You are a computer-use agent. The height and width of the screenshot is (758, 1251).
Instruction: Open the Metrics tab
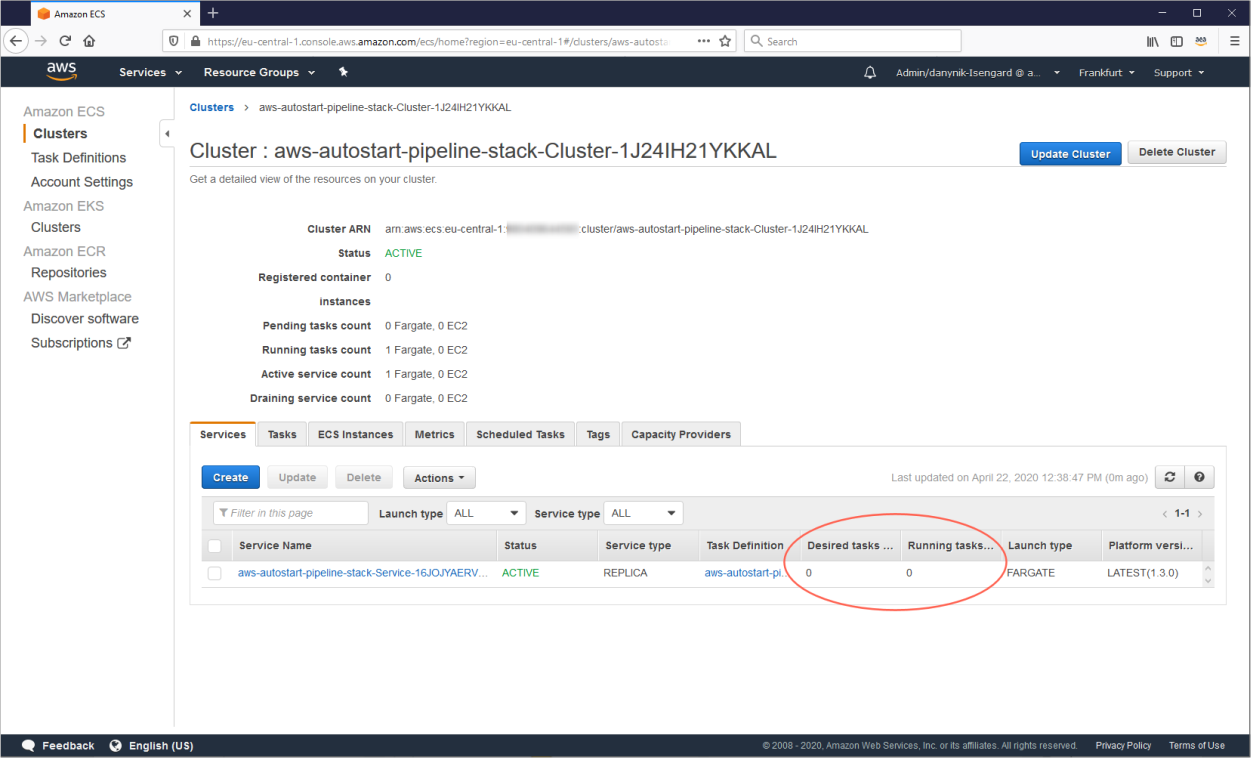[434, 434]
